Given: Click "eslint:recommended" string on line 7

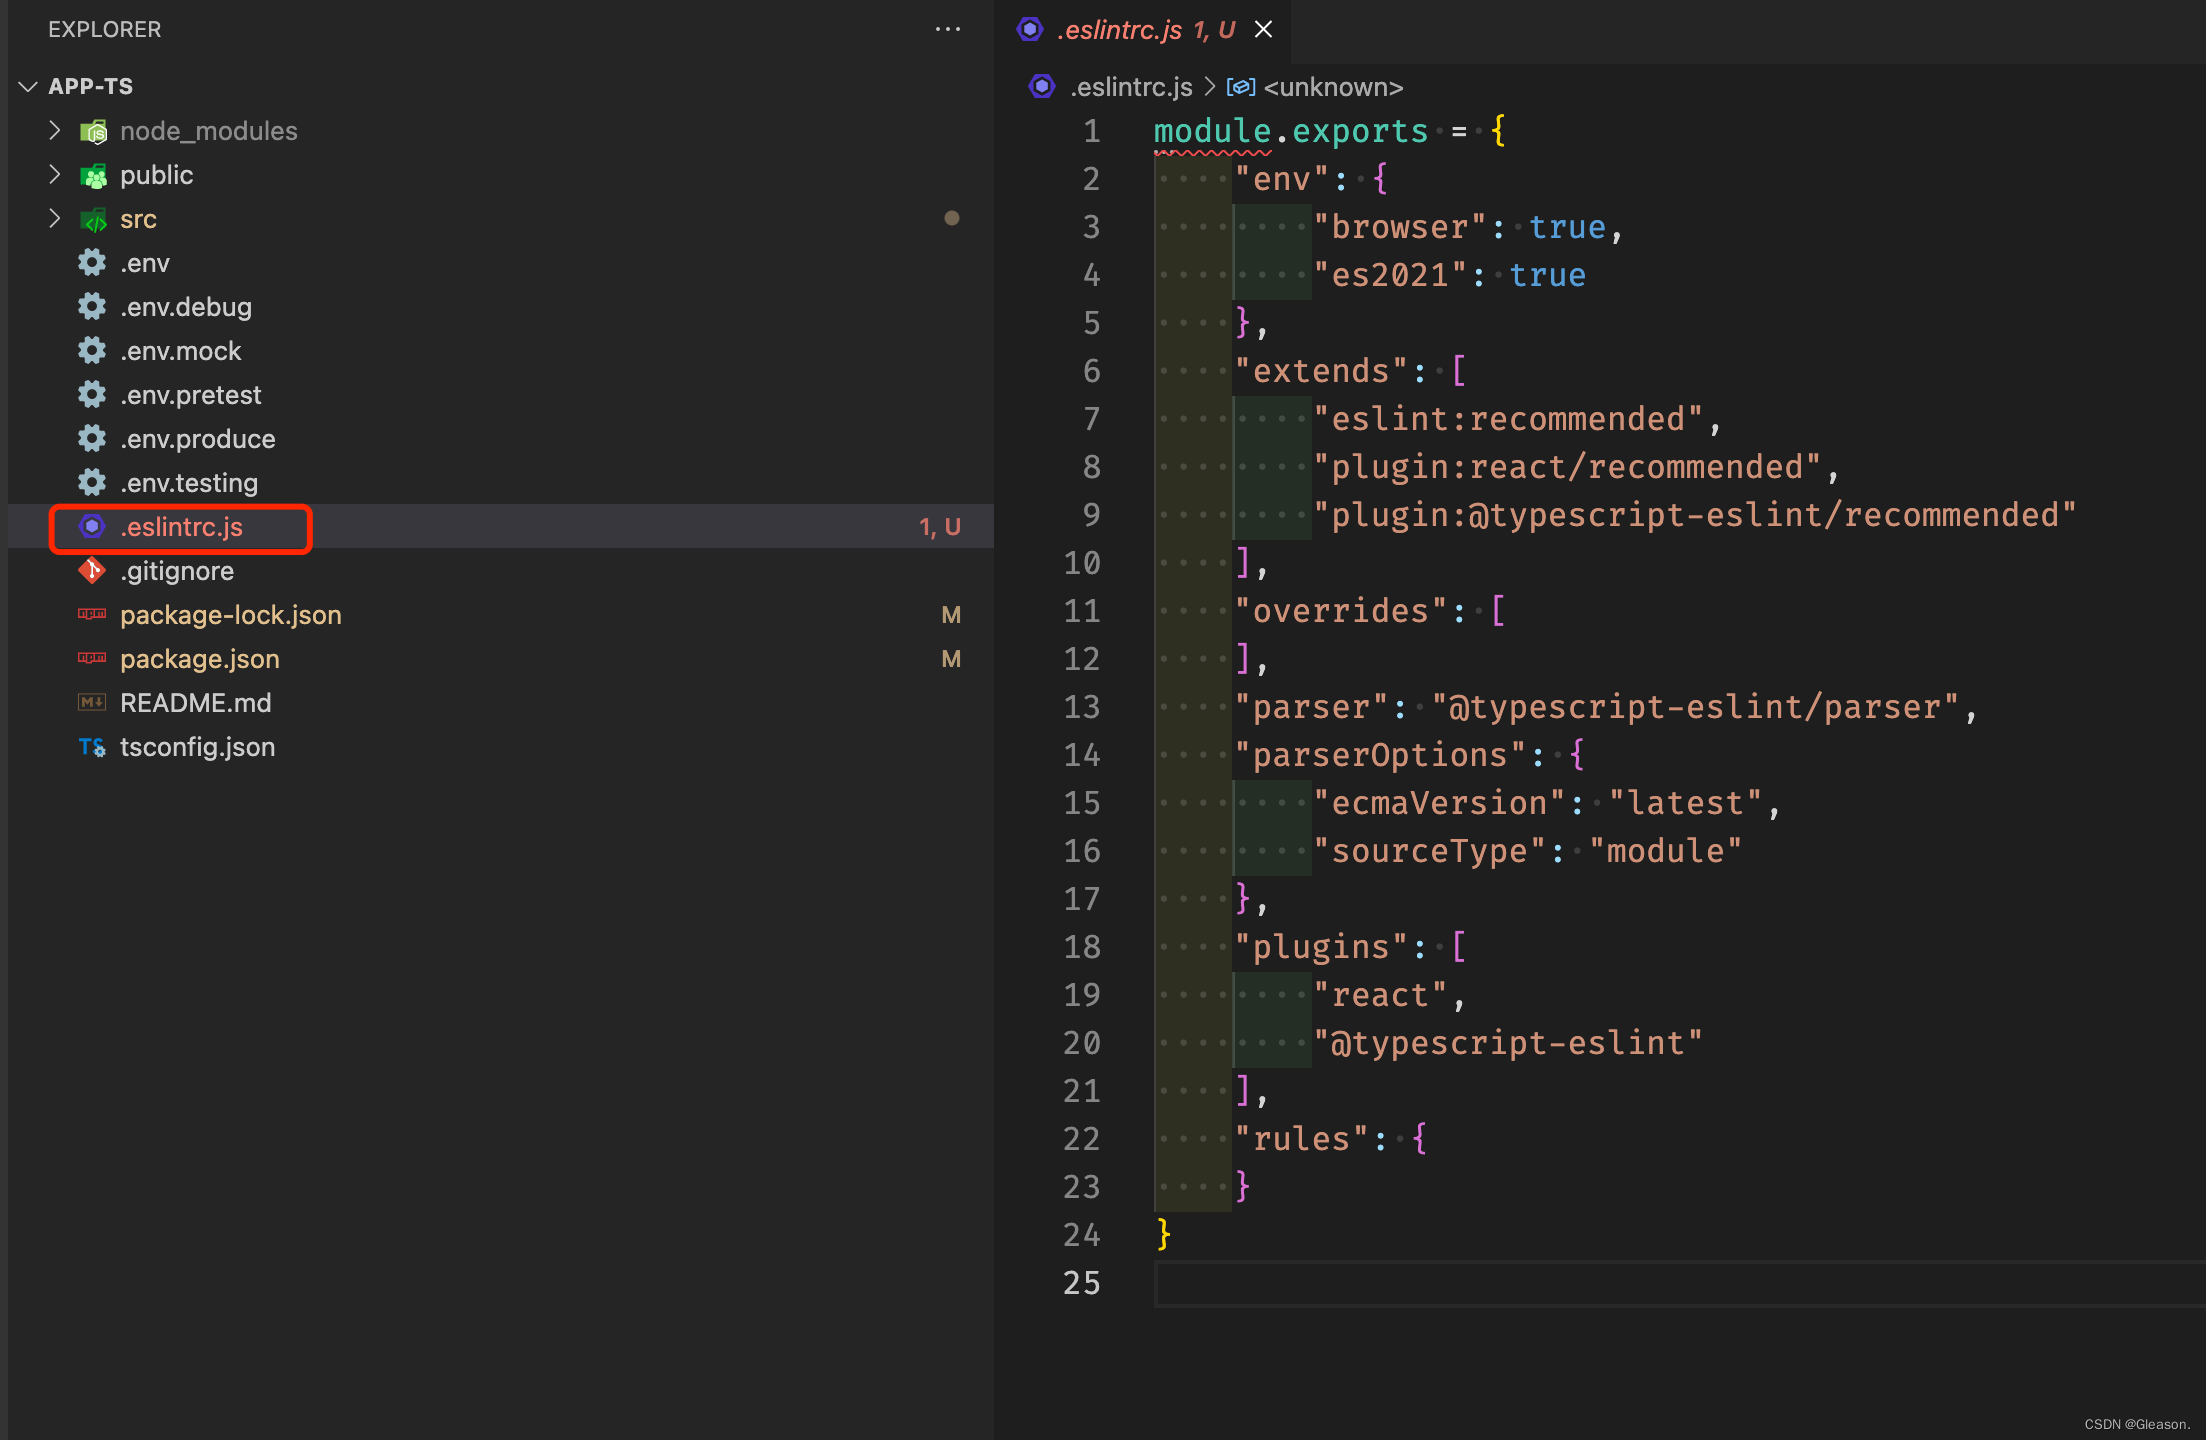Looking at the screenshot, I should pyautogui.click(x=1508, y=419).
